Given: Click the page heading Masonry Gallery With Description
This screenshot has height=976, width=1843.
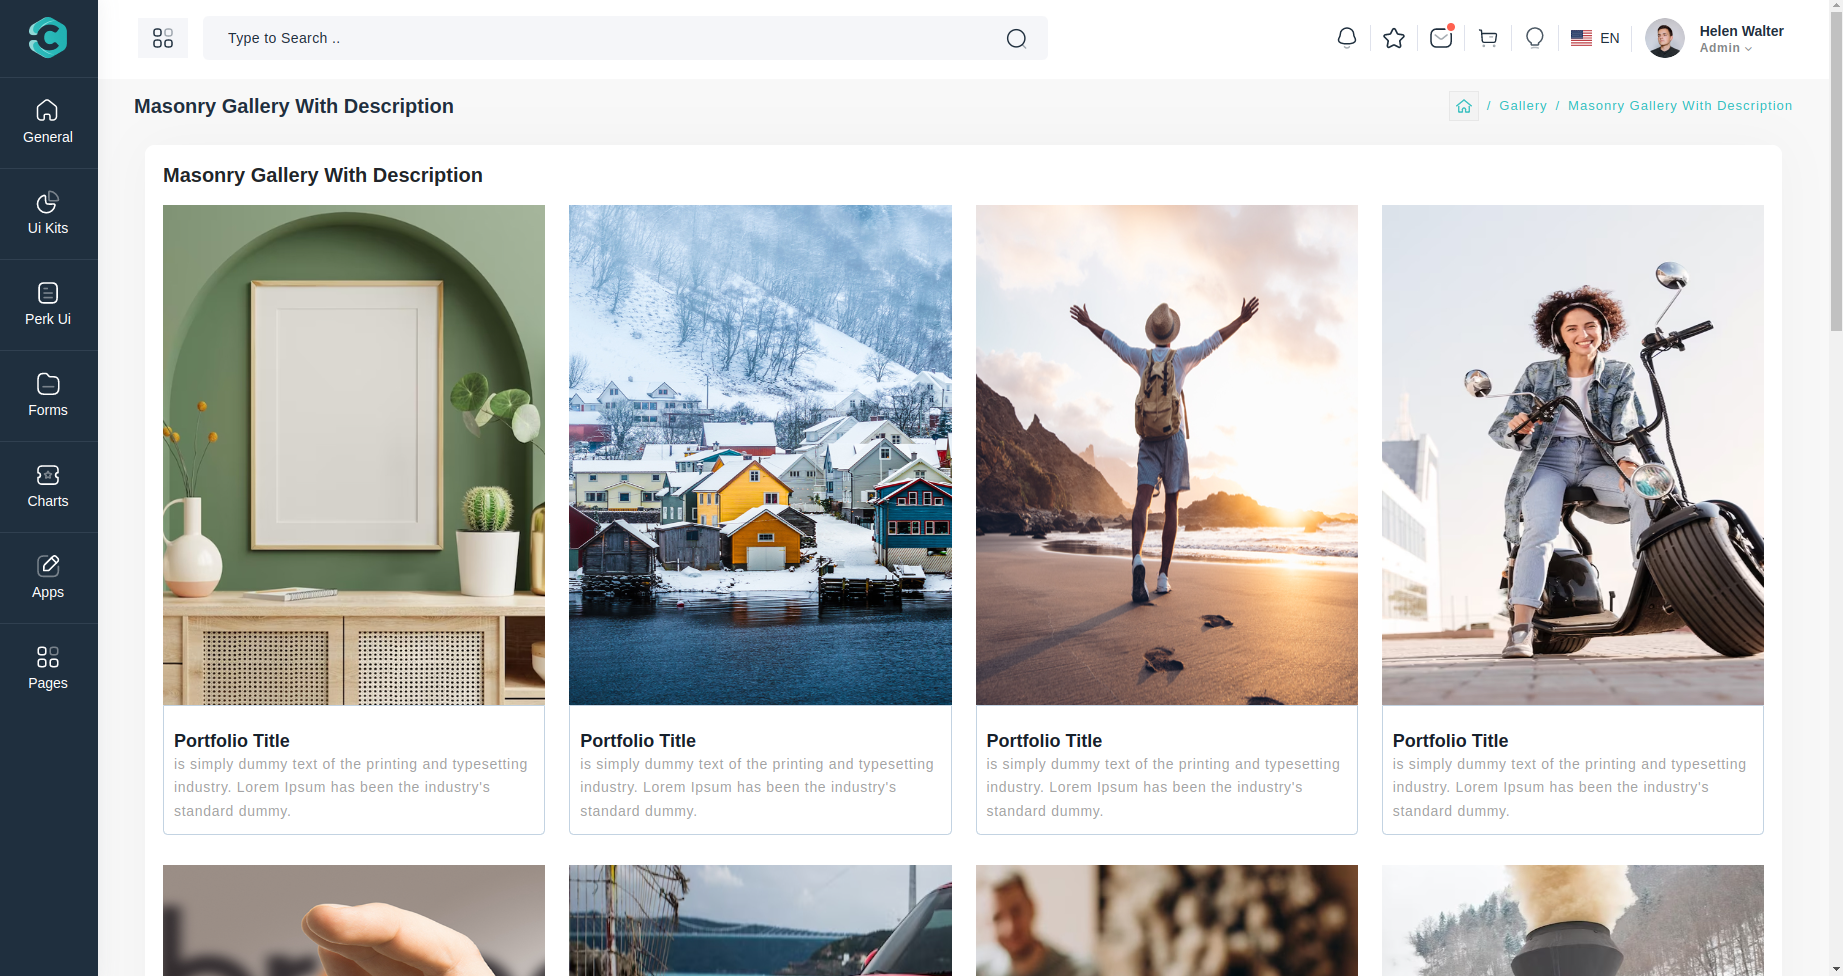Looking at the screenshot, I should (x=294, y=106).
